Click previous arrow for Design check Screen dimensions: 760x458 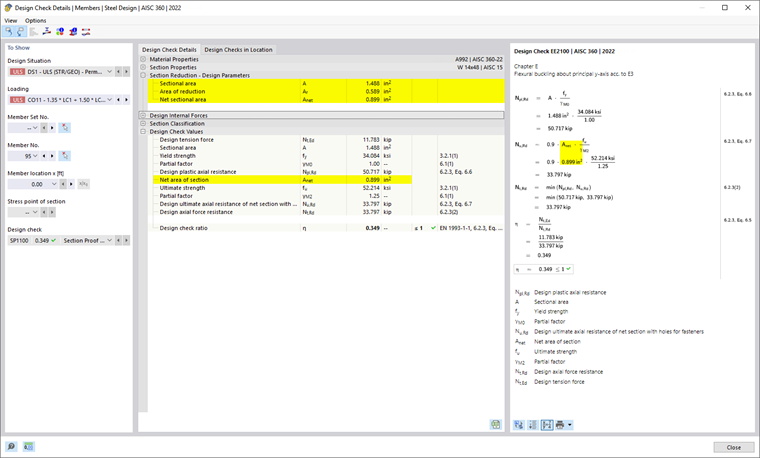click(118, 240)
